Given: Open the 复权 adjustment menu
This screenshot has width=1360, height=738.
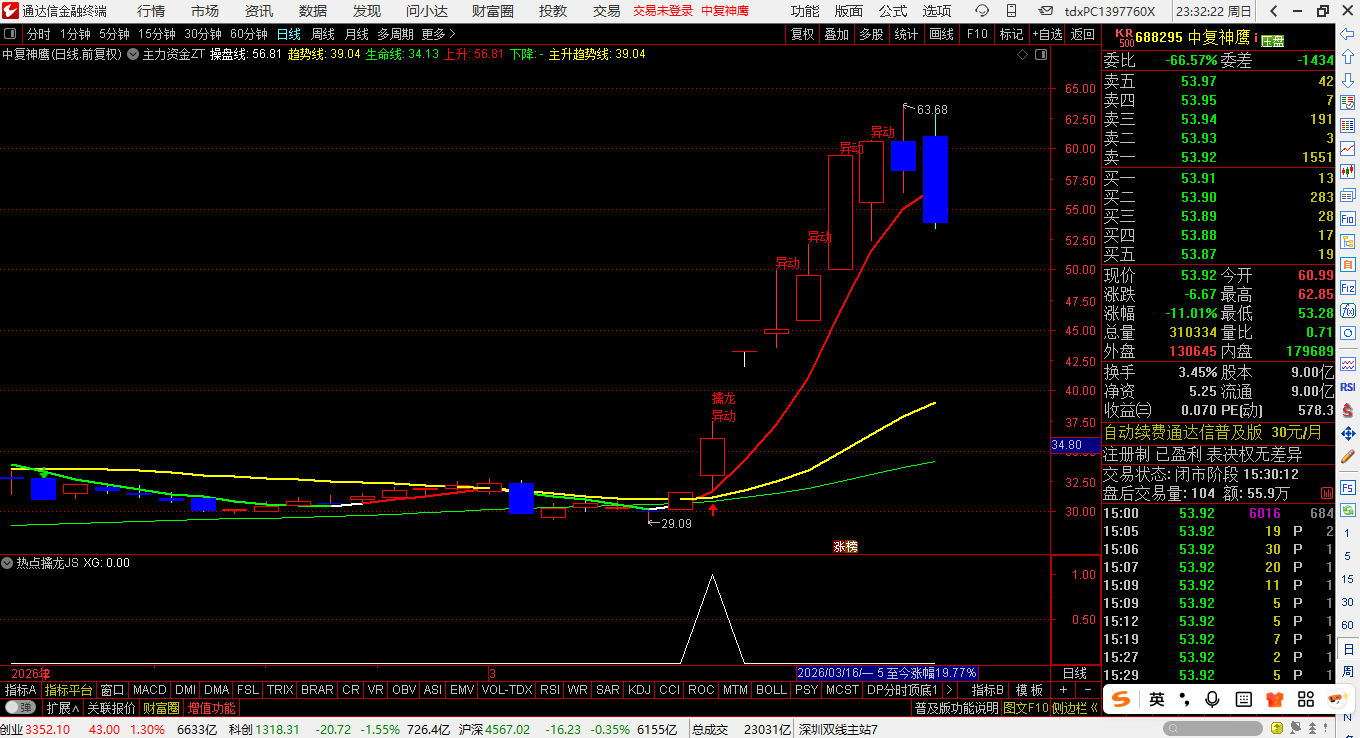Looking at the screenshot, I should pos(802,34).
